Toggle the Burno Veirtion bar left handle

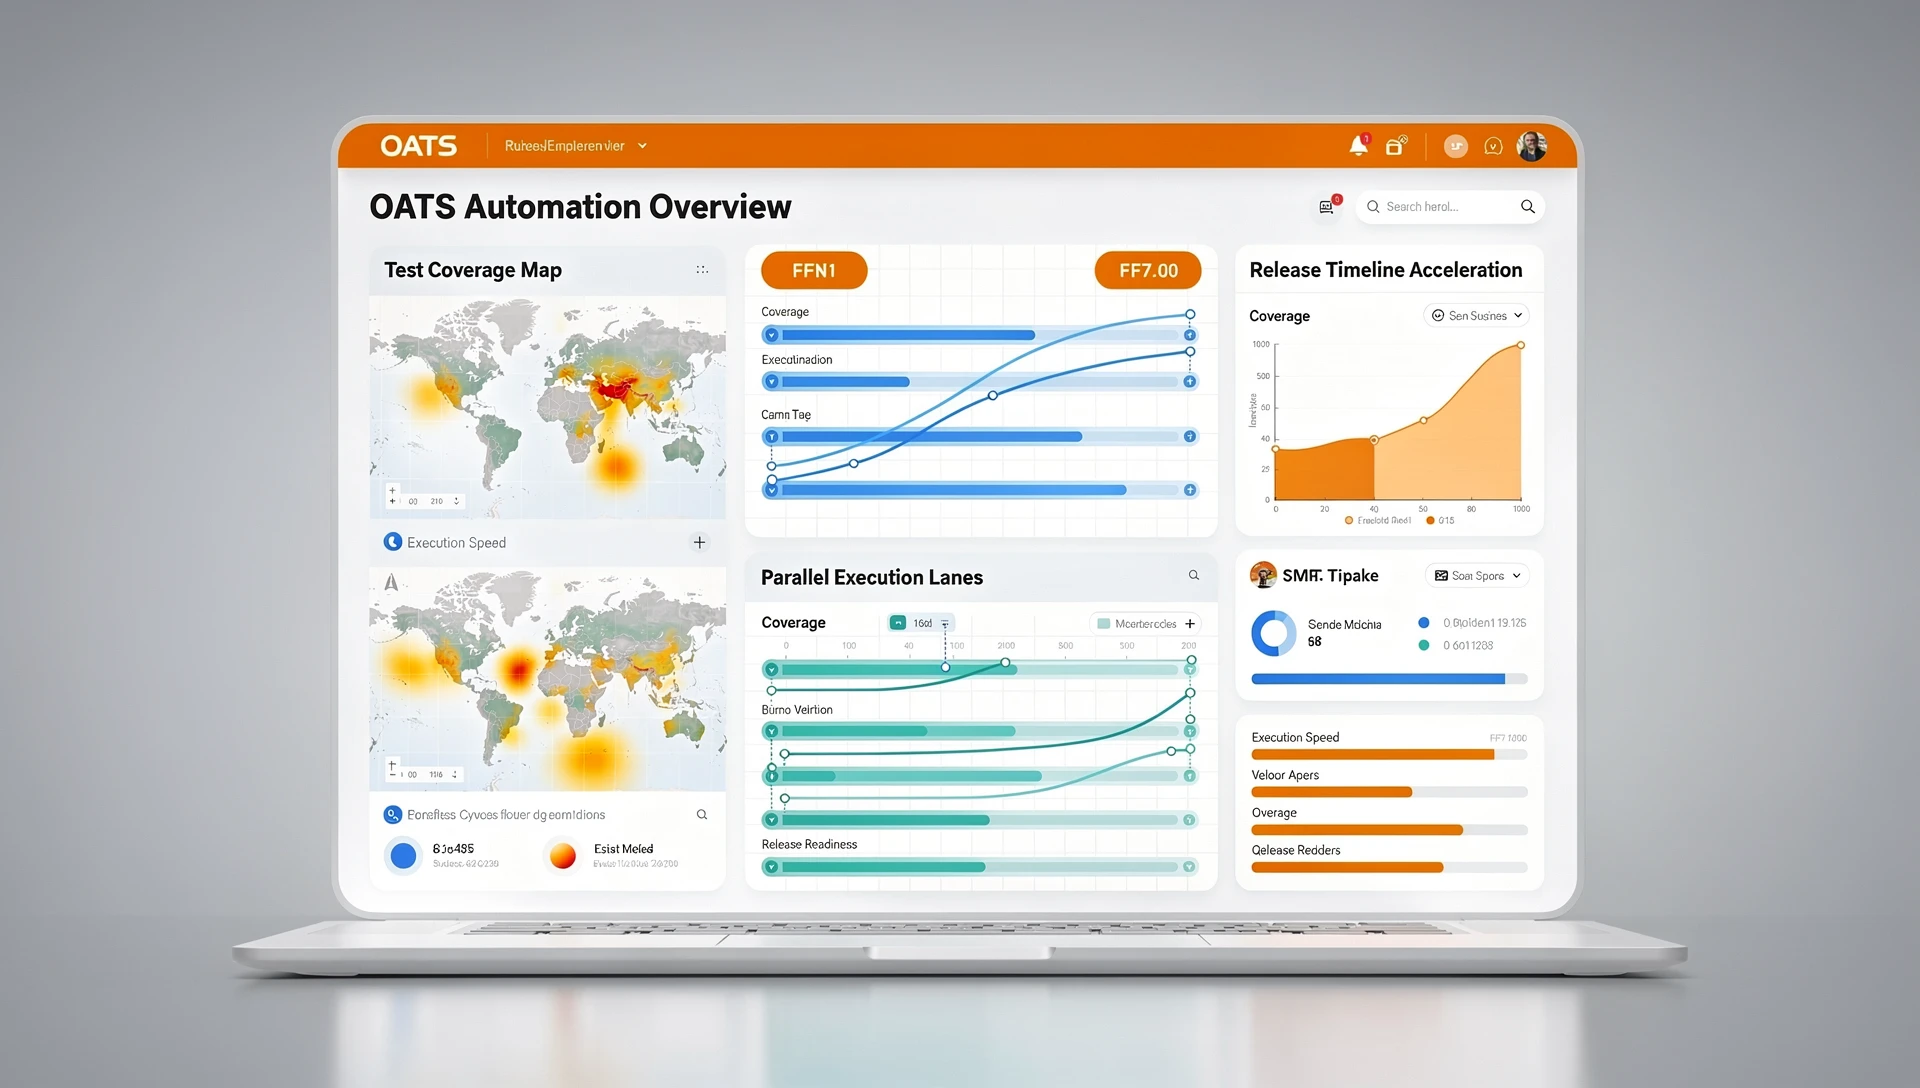click(771, 731)
